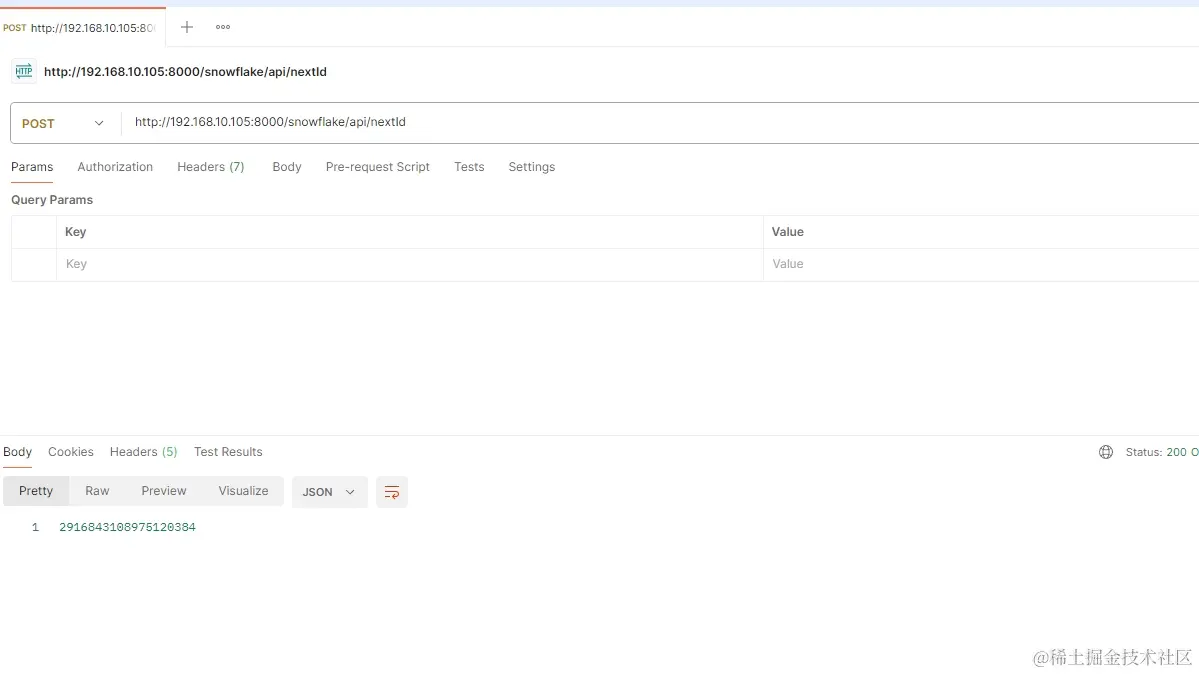The width and height of the screenshot is (1199, 674).
Task: Click the query param Key input field
Action: pos(409,264)
